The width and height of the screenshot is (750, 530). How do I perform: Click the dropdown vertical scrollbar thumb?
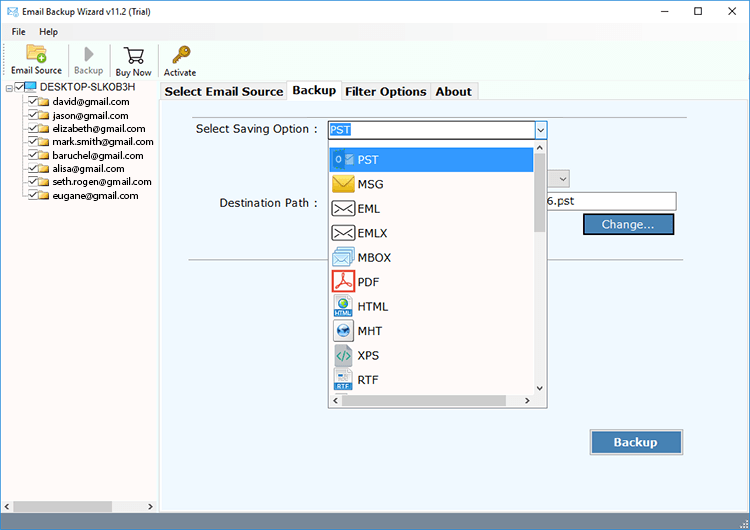540,192
